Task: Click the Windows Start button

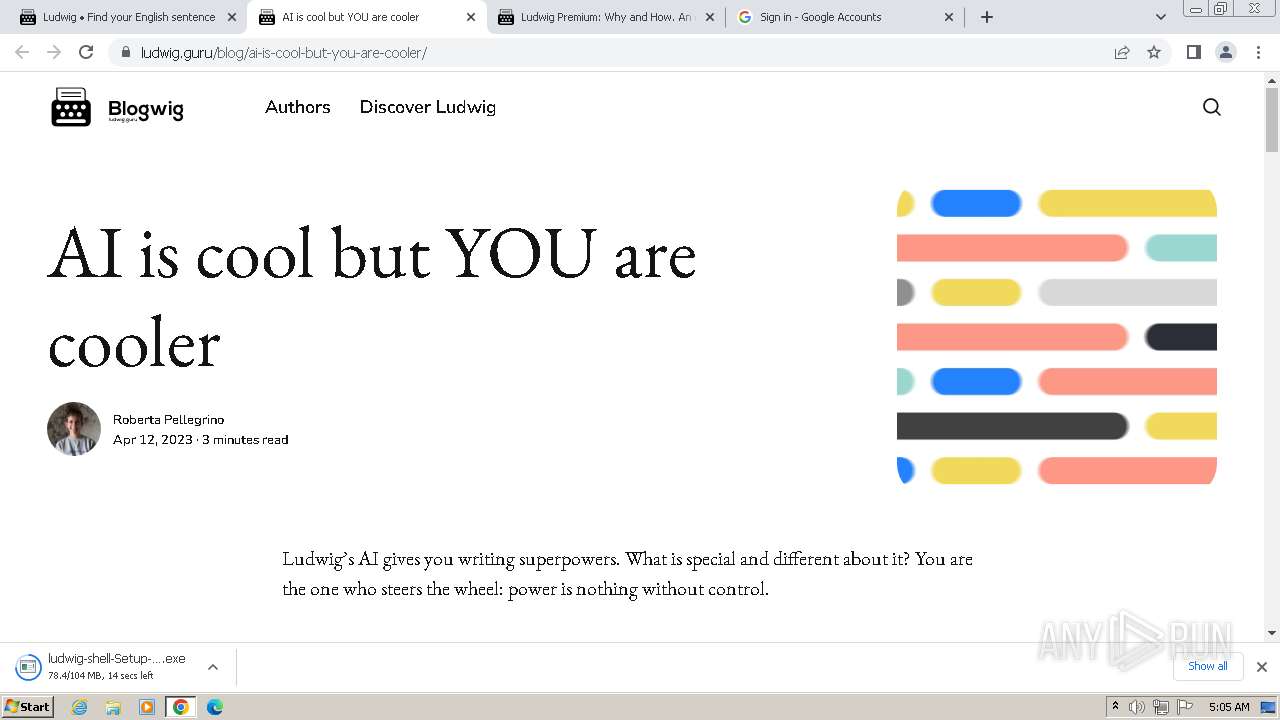Action: [x=27, y=707]
